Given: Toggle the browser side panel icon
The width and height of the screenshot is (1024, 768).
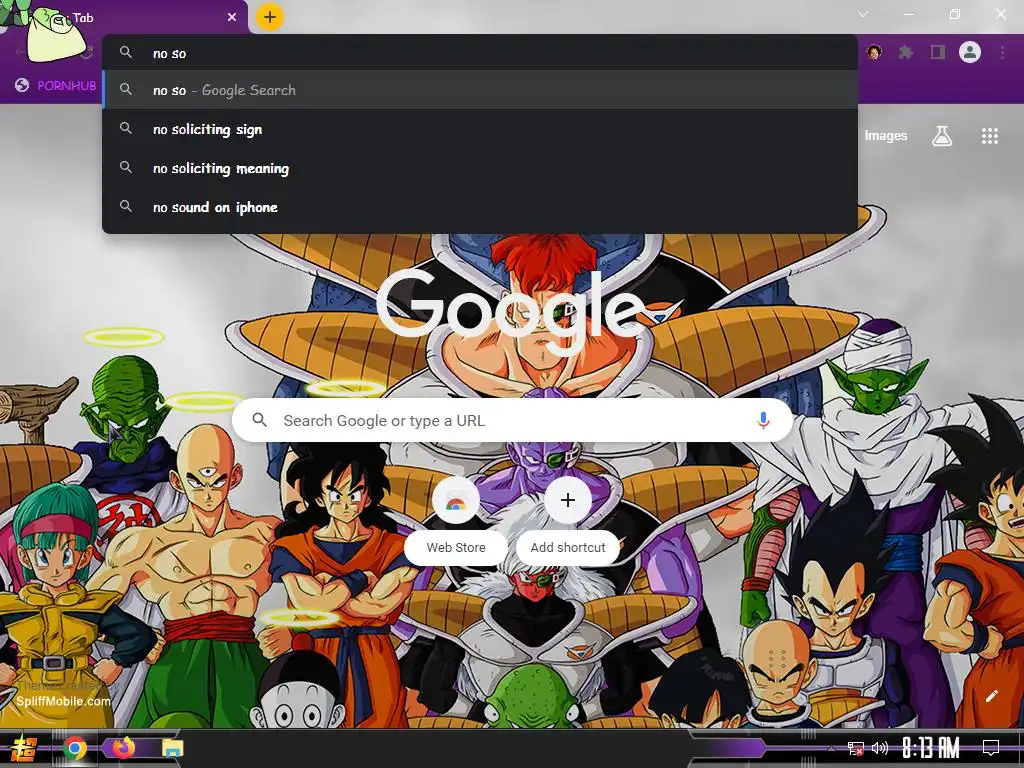Looking at the screenshot, I should pyautogui.click(x=938, y=52).
